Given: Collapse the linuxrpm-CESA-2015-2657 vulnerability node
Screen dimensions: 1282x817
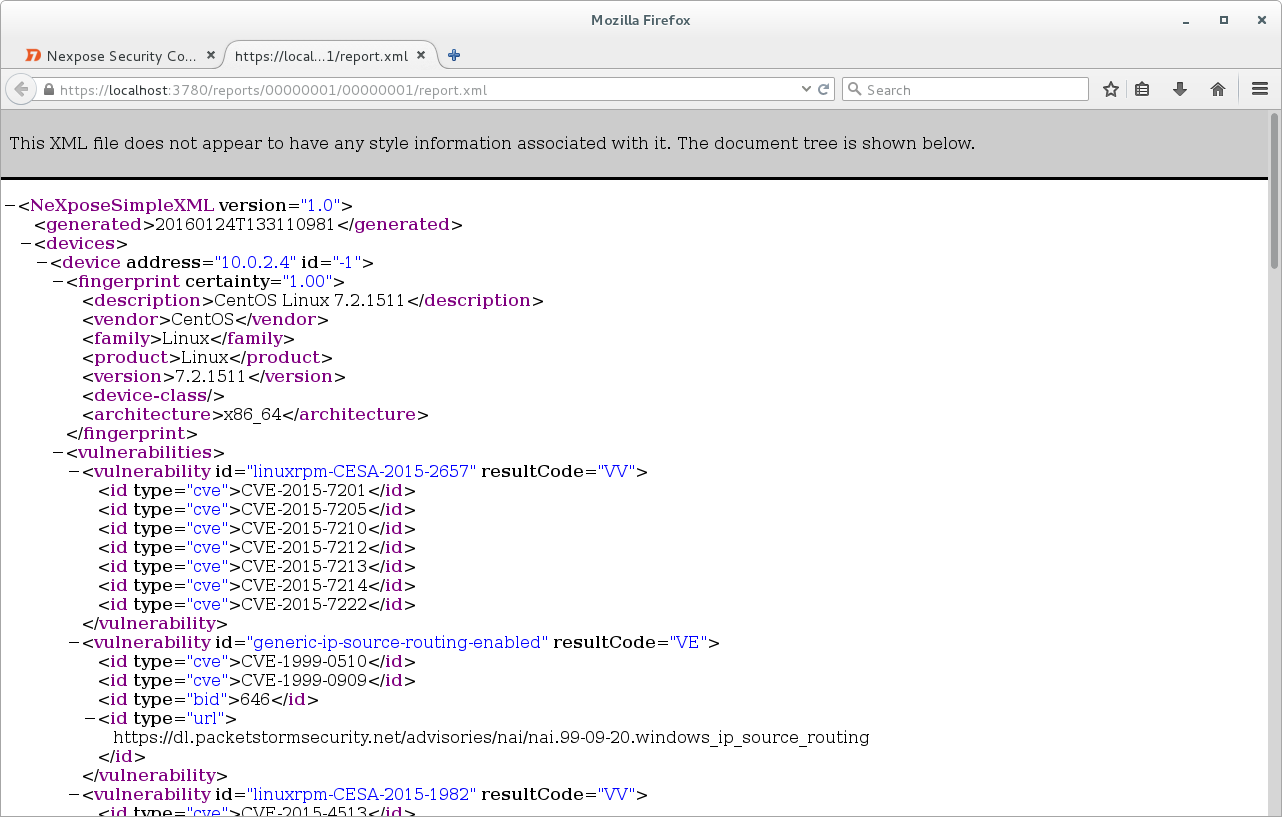Looking at the screenshot, I should pyautogui.click(x=74, y=472).
